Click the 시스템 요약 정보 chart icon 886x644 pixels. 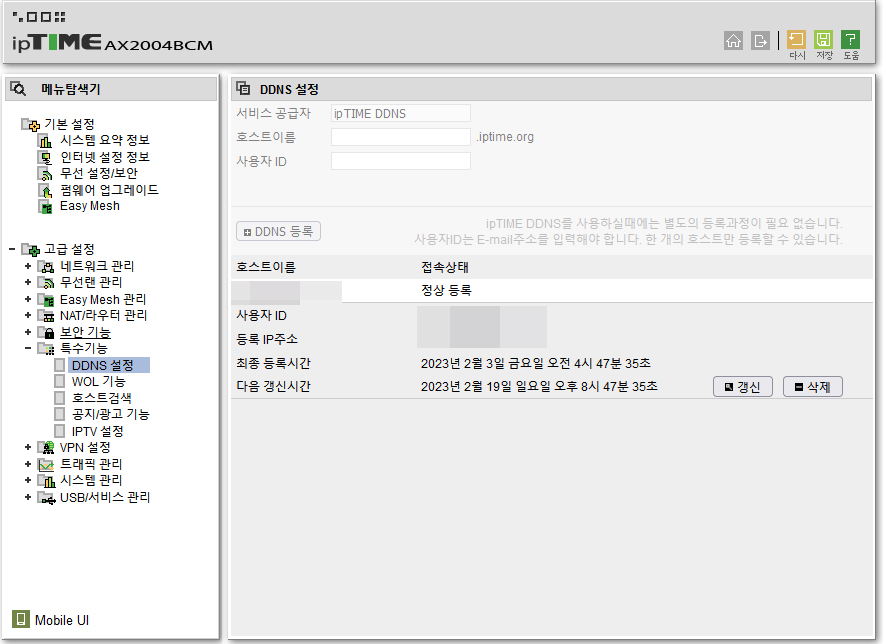tap(45, 140)
